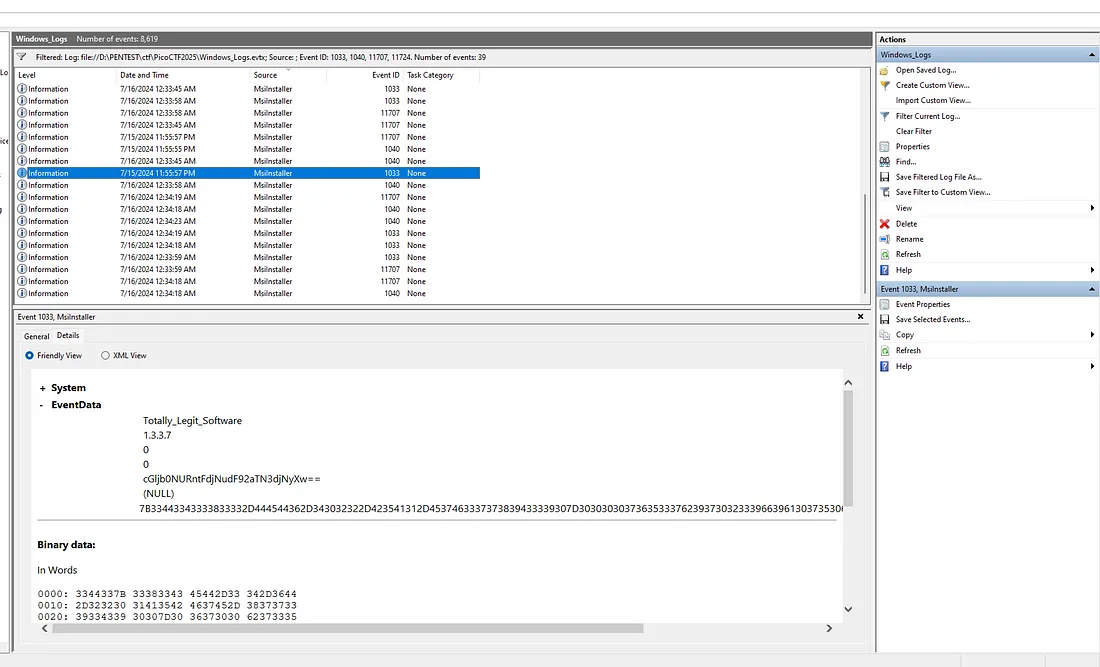Click the details pane scroll up arrow
The image size is (1100, 667).
pos(847,382)
